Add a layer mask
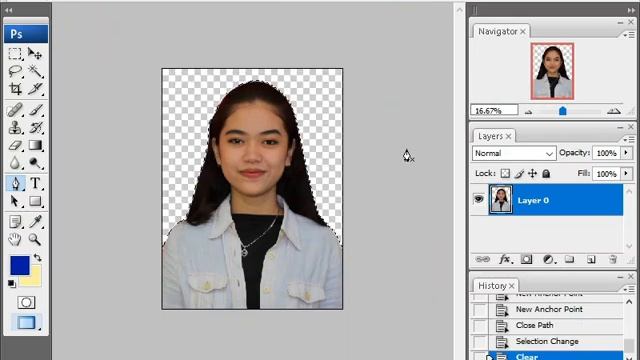Image resolution: width=640 pixels, height=360 pixels. tap(527, 260)
